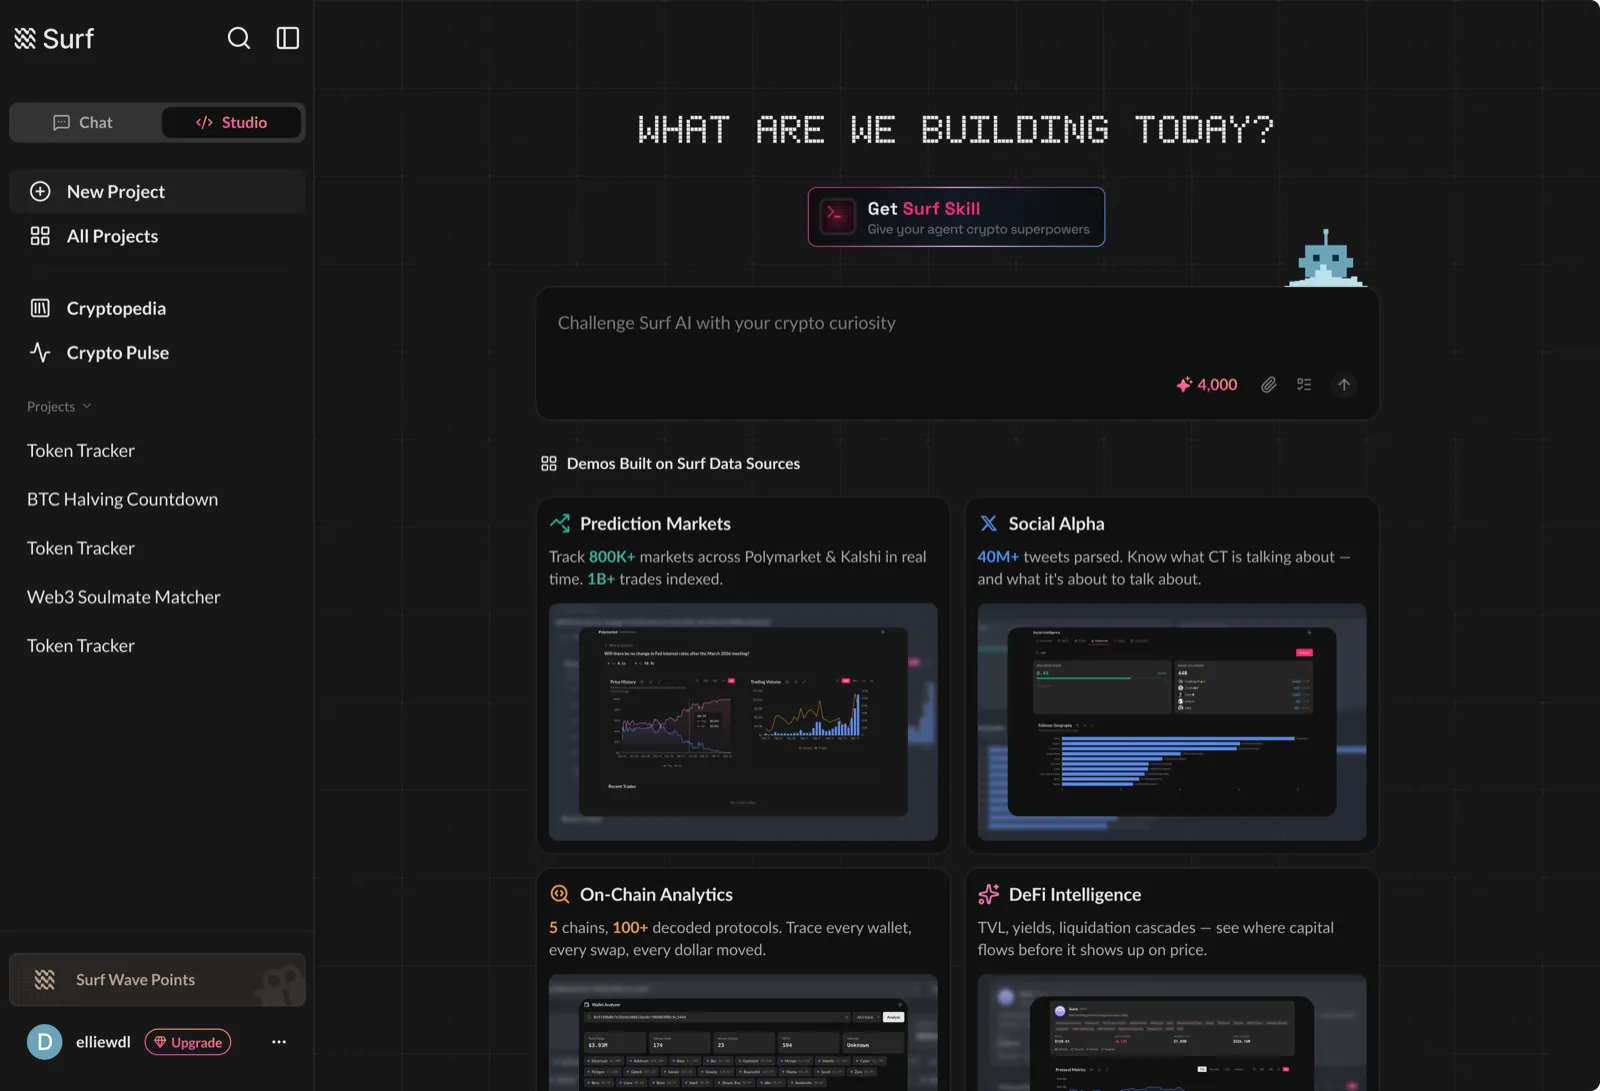The width and height of the screenshot is (1600, 1091).
Task: Click the Upgrade diamond icon
Action: pos(160,1042)
